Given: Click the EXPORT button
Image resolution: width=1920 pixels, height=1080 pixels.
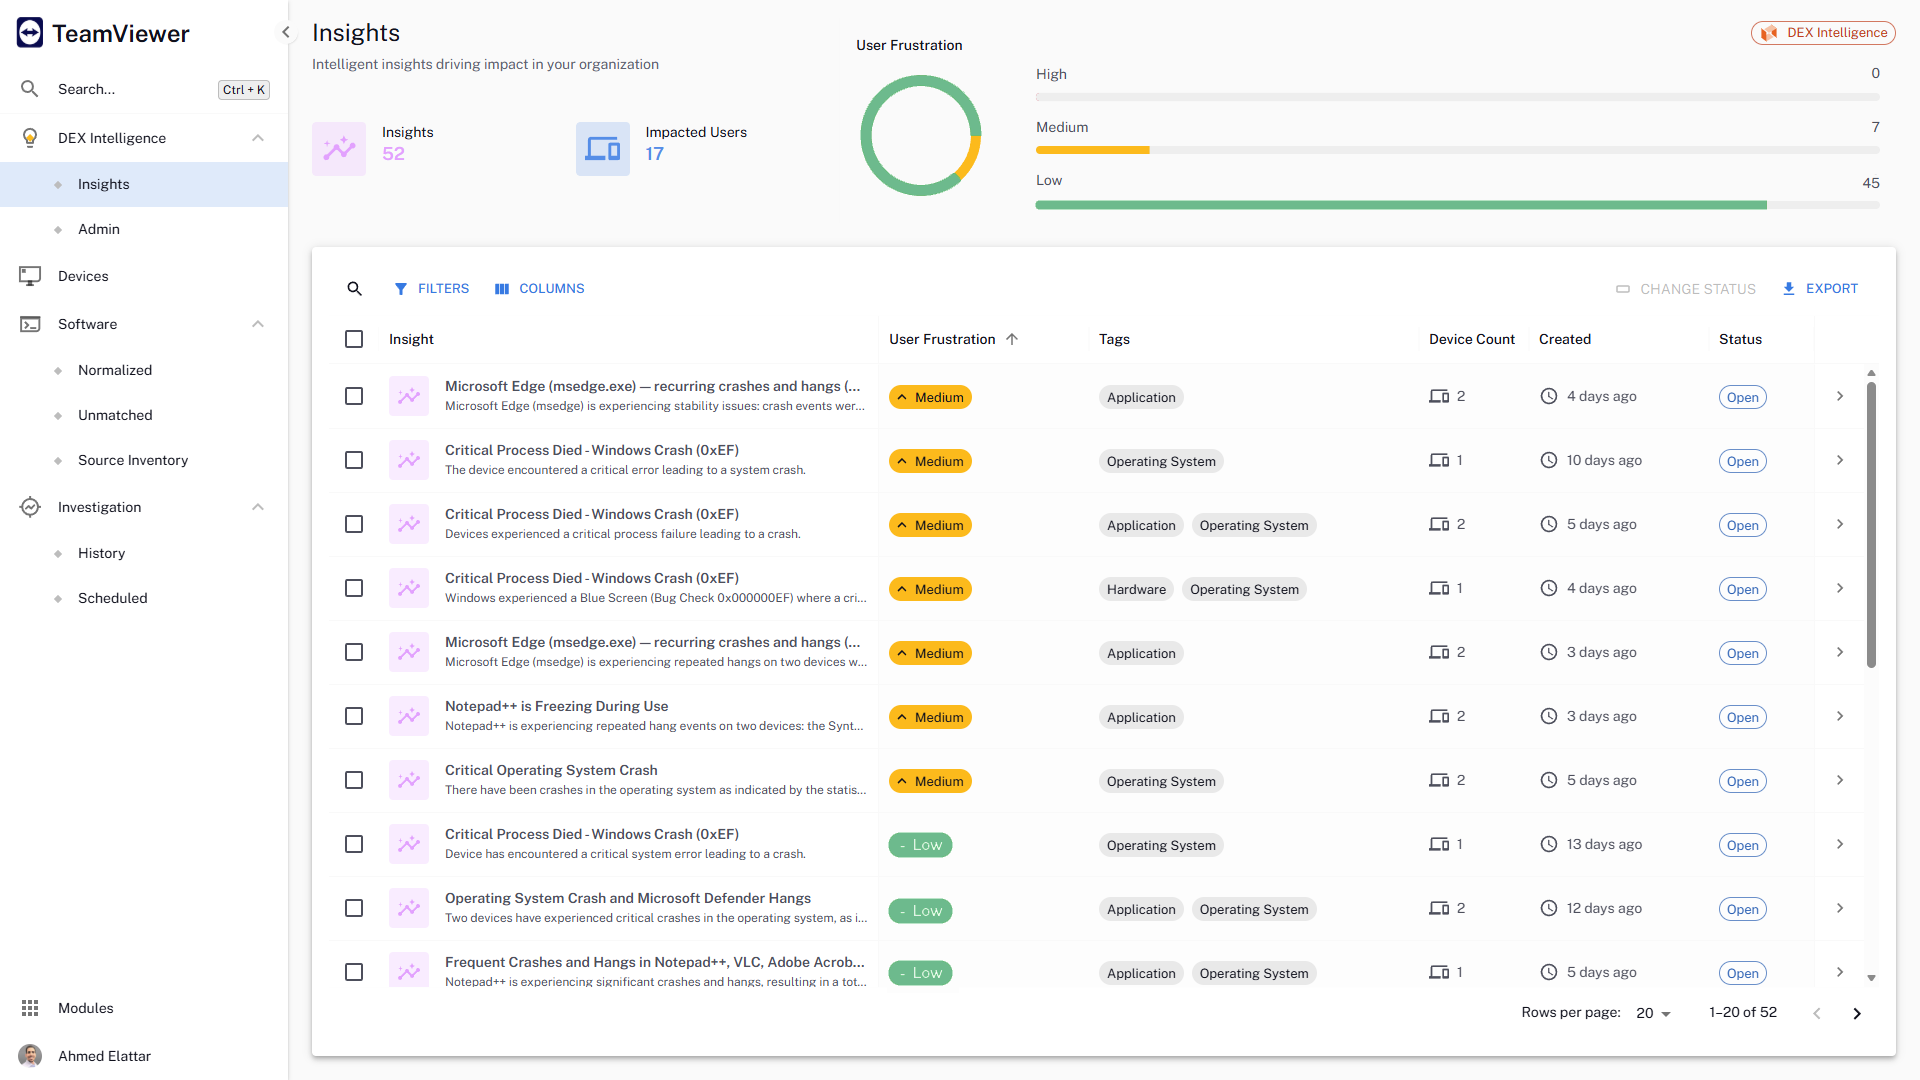Looking at the screenshot, I should 1820,289.
